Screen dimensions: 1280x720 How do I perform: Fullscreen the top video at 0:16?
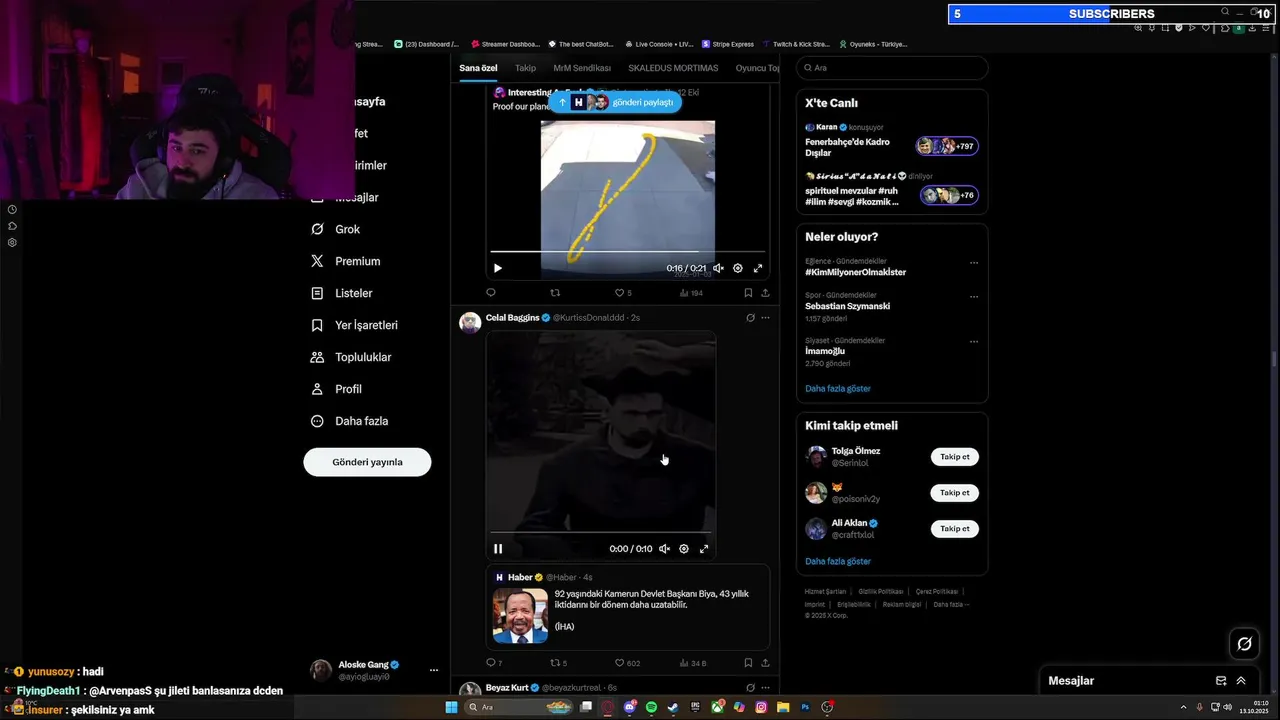[x=758, y=268]
